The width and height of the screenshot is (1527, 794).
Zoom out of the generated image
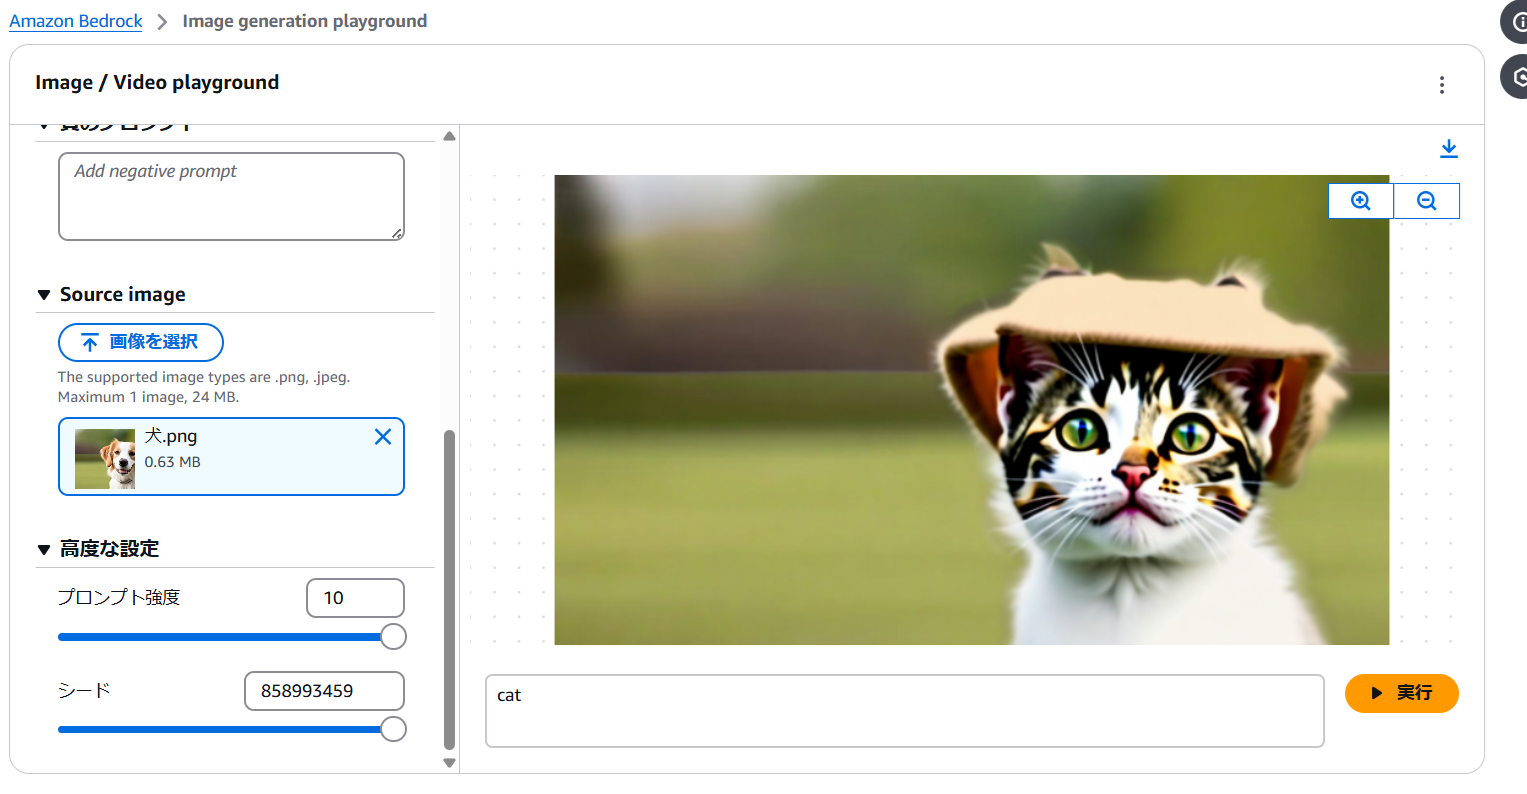click(x=1427, y=201)
